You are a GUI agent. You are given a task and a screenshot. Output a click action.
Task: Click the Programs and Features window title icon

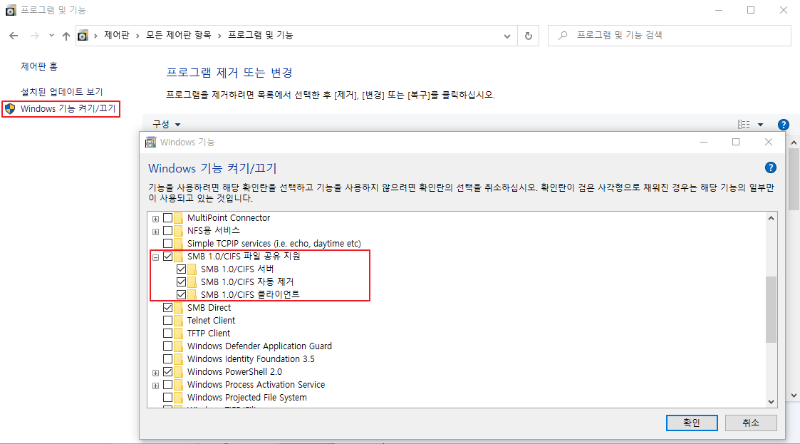point(10,10)
